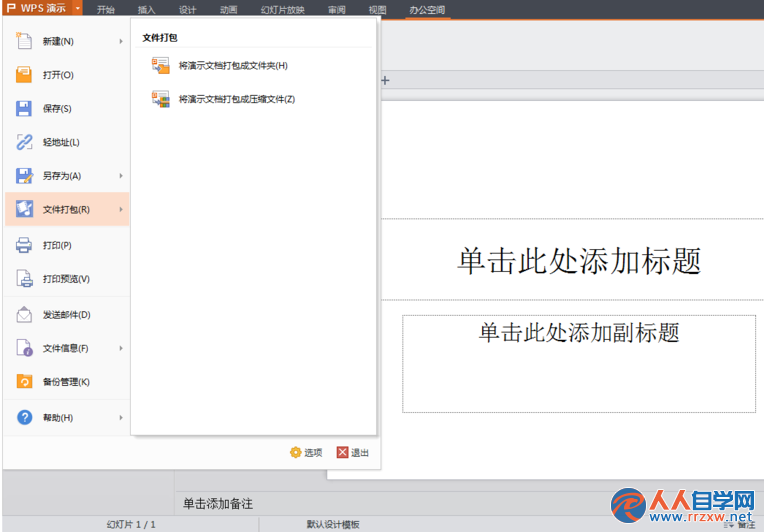Open the 视图 tab
Viewport: 764px width, 532px height.
coord(377,10)
